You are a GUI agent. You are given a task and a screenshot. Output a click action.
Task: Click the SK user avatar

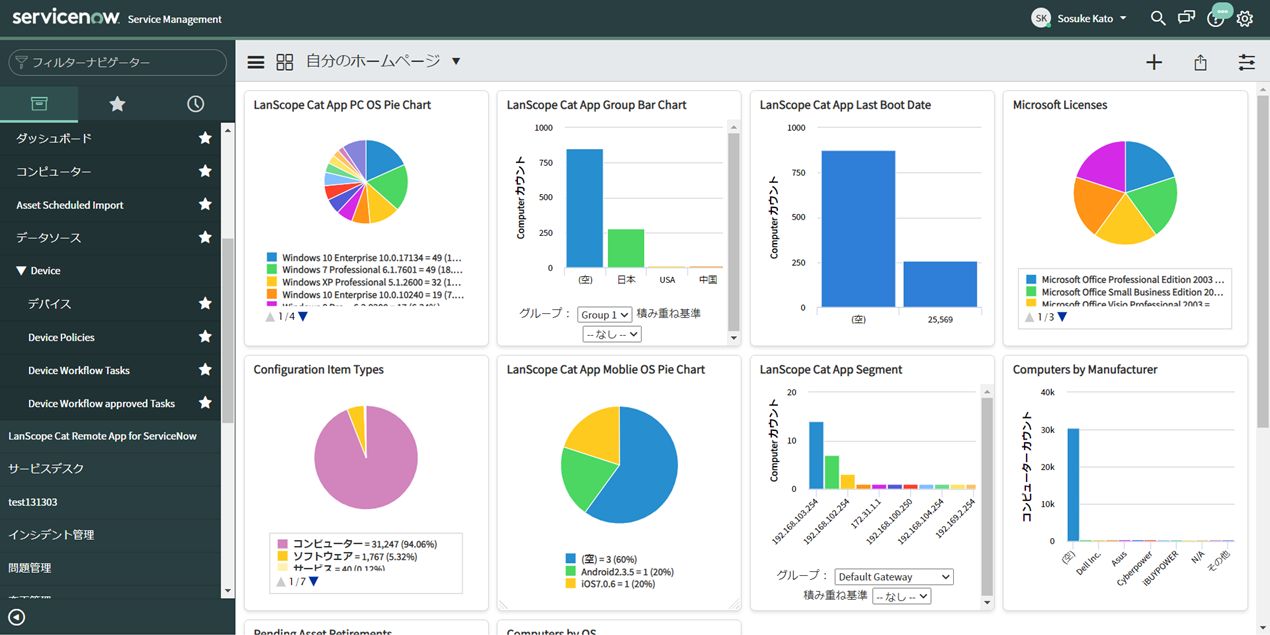click(x=1041, y=18)
